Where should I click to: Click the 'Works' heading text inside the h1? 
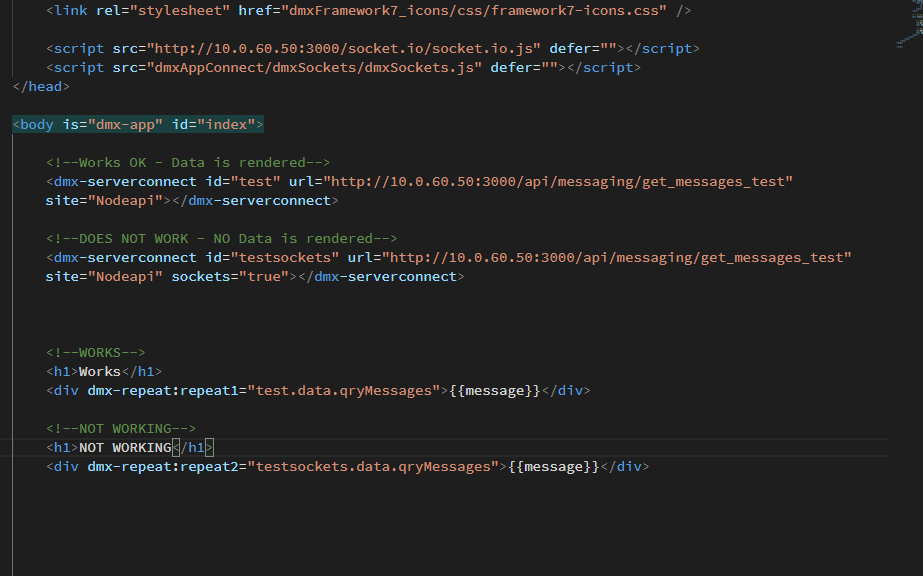99,371
